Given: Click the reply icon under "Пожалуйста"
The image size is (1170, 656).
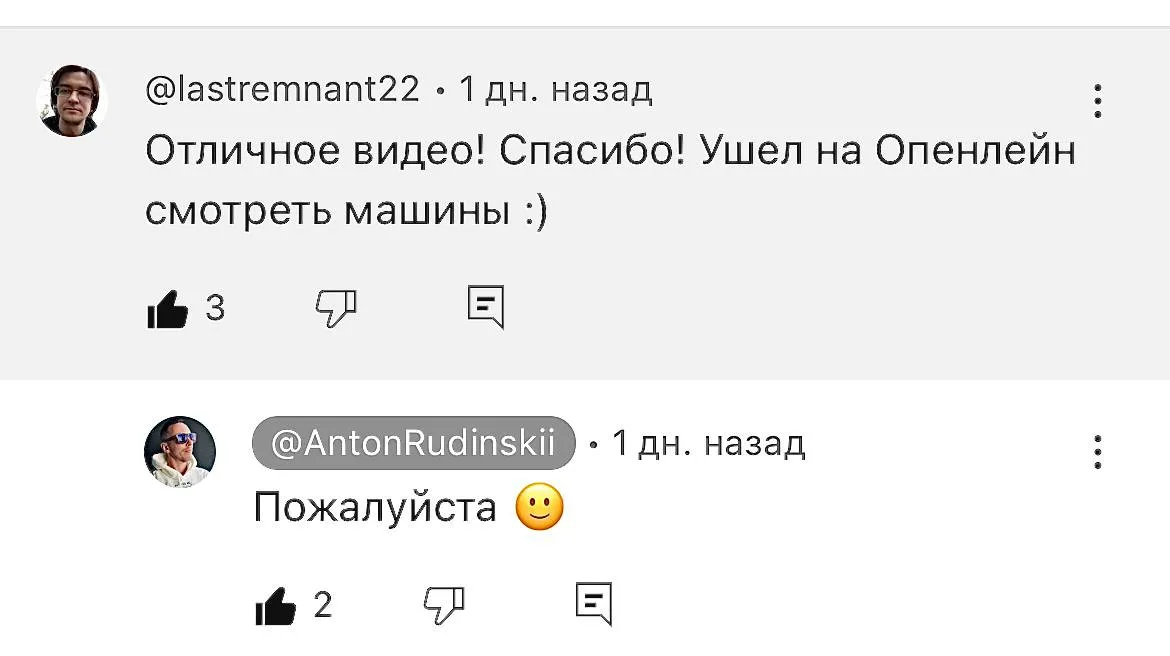Looking at the screenshot, I should click(x=594, y=604).
